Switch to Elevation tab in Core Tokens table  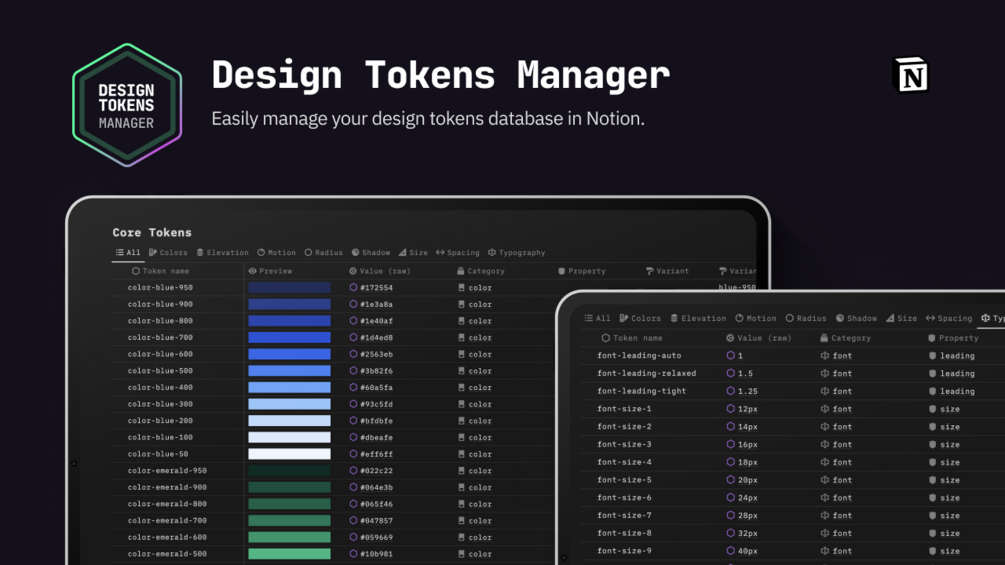pyautogui.click(x=222, y=252)
